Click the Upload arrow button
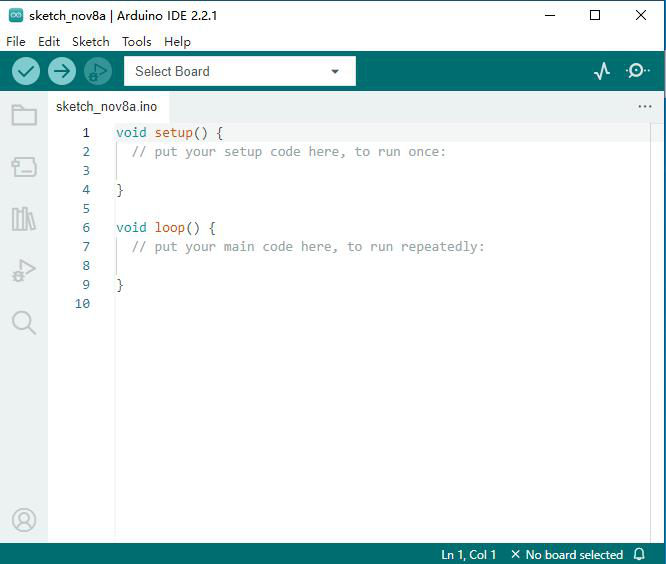Image resolution: width=666 pixels, height=564 pixels. (x=62, y=71)
